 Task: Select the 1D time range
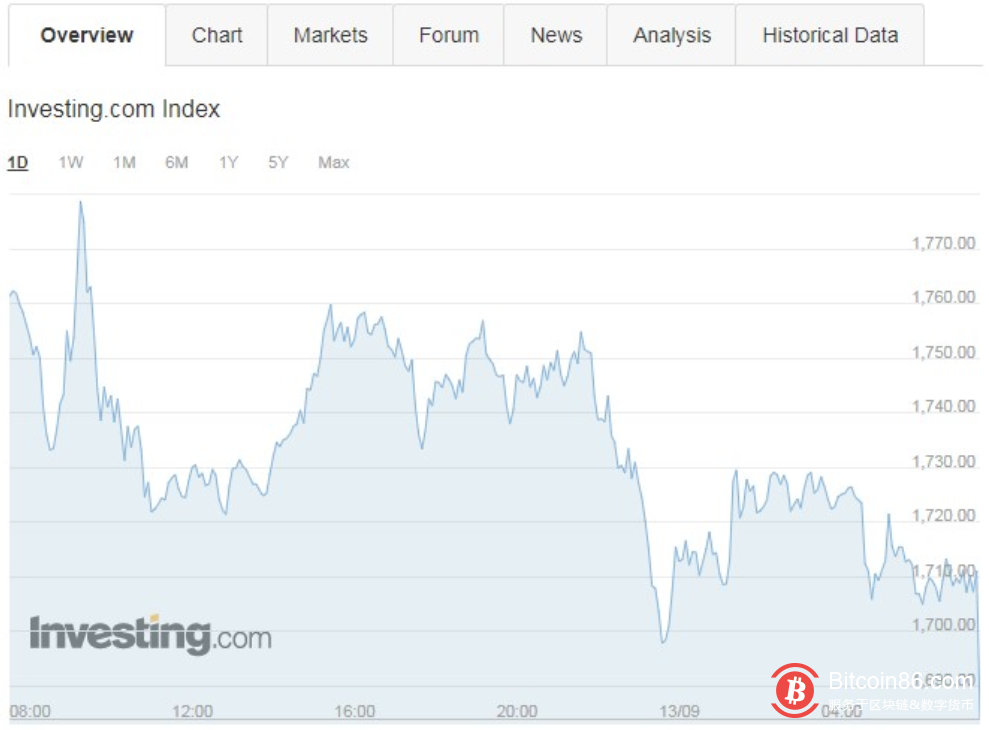(18, 162)
